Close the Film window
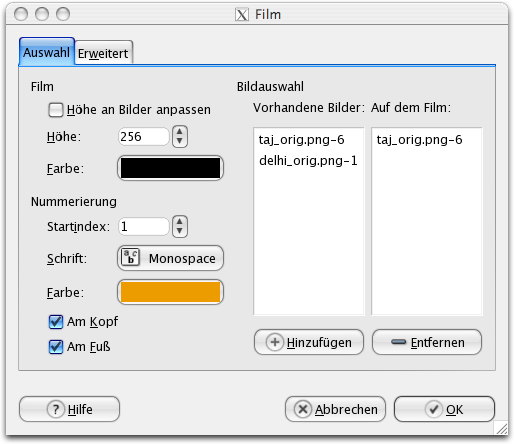 [21, 14]
